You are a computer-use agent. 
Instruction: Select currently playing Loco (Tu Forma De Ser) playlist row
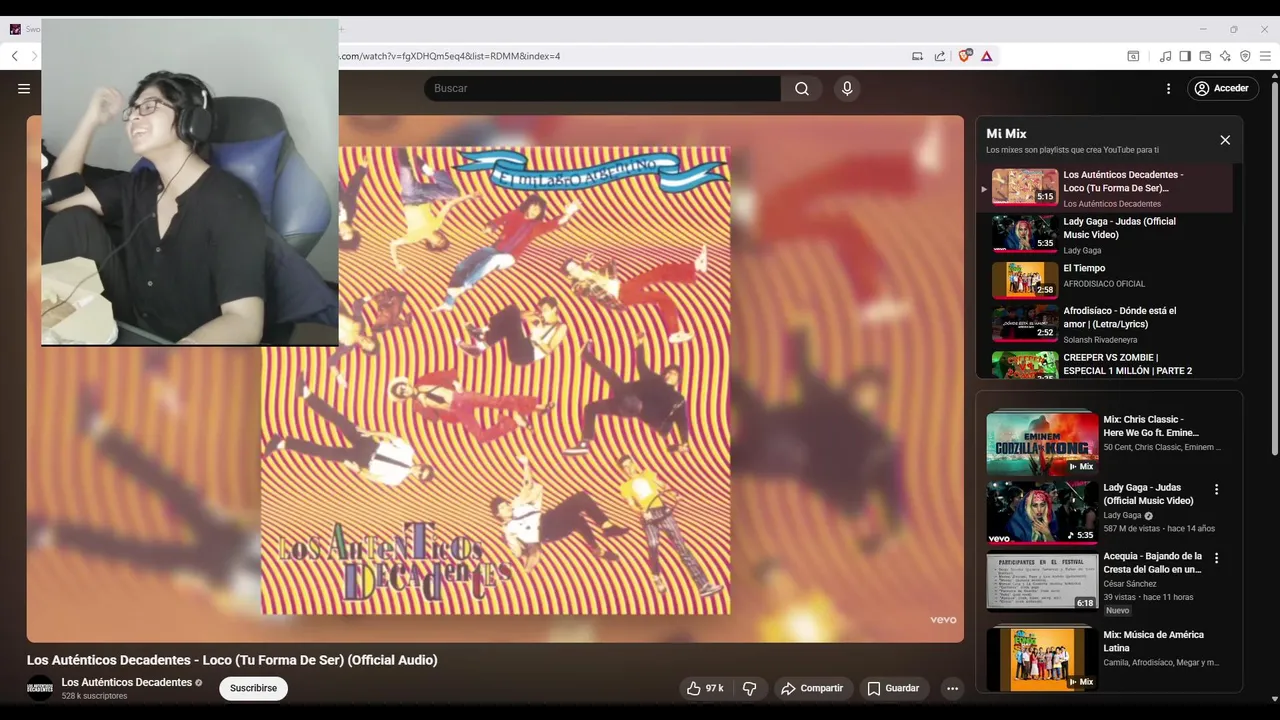pos(1105,188)
